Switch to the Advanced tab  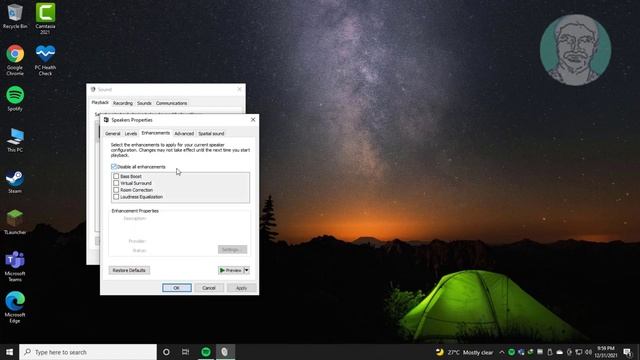184,133
